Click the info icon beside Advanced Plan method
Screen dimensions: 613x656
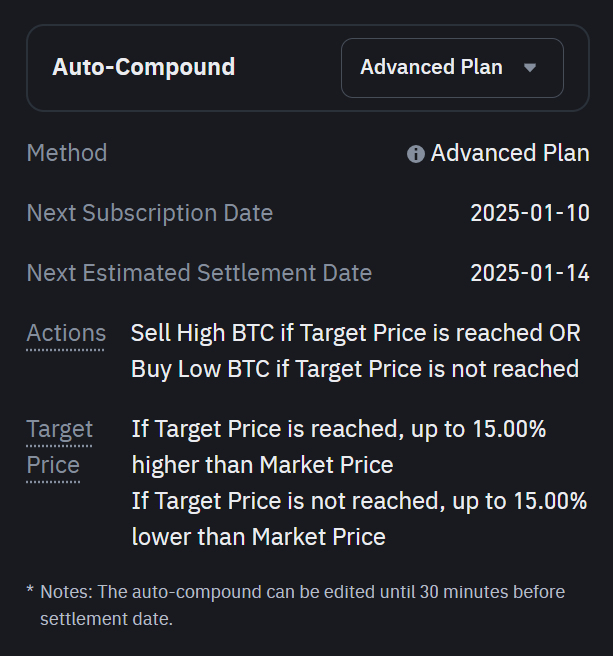point(416,154)
